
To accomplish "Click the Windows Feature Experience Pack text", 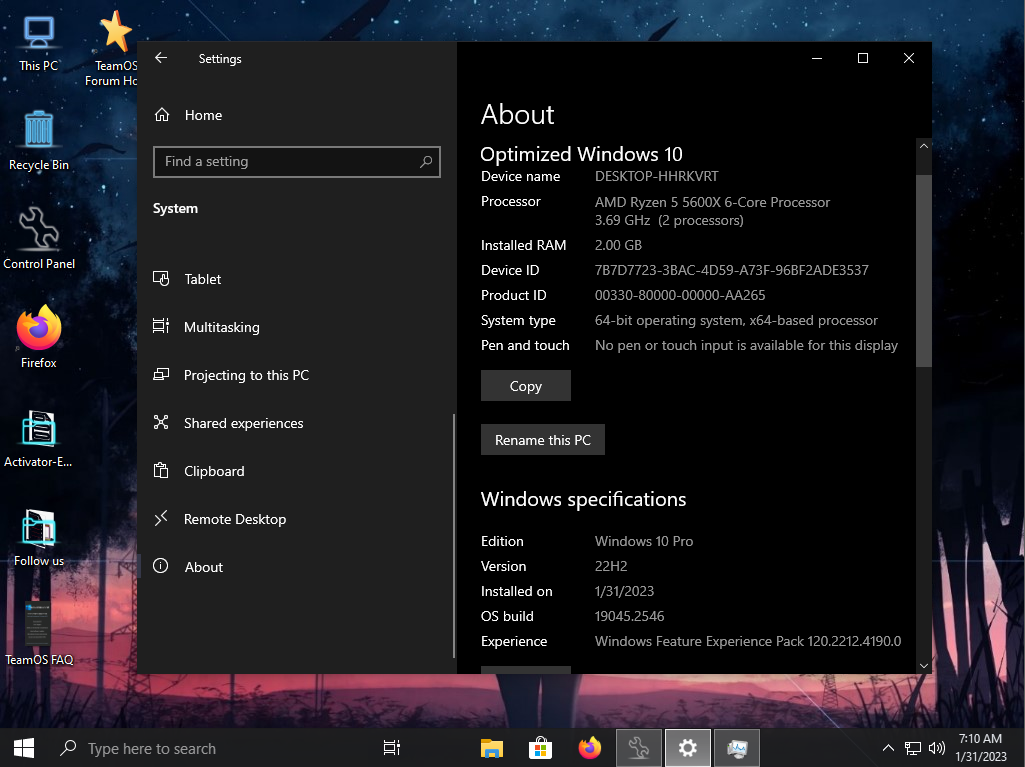I will click(x=748, y=641).
